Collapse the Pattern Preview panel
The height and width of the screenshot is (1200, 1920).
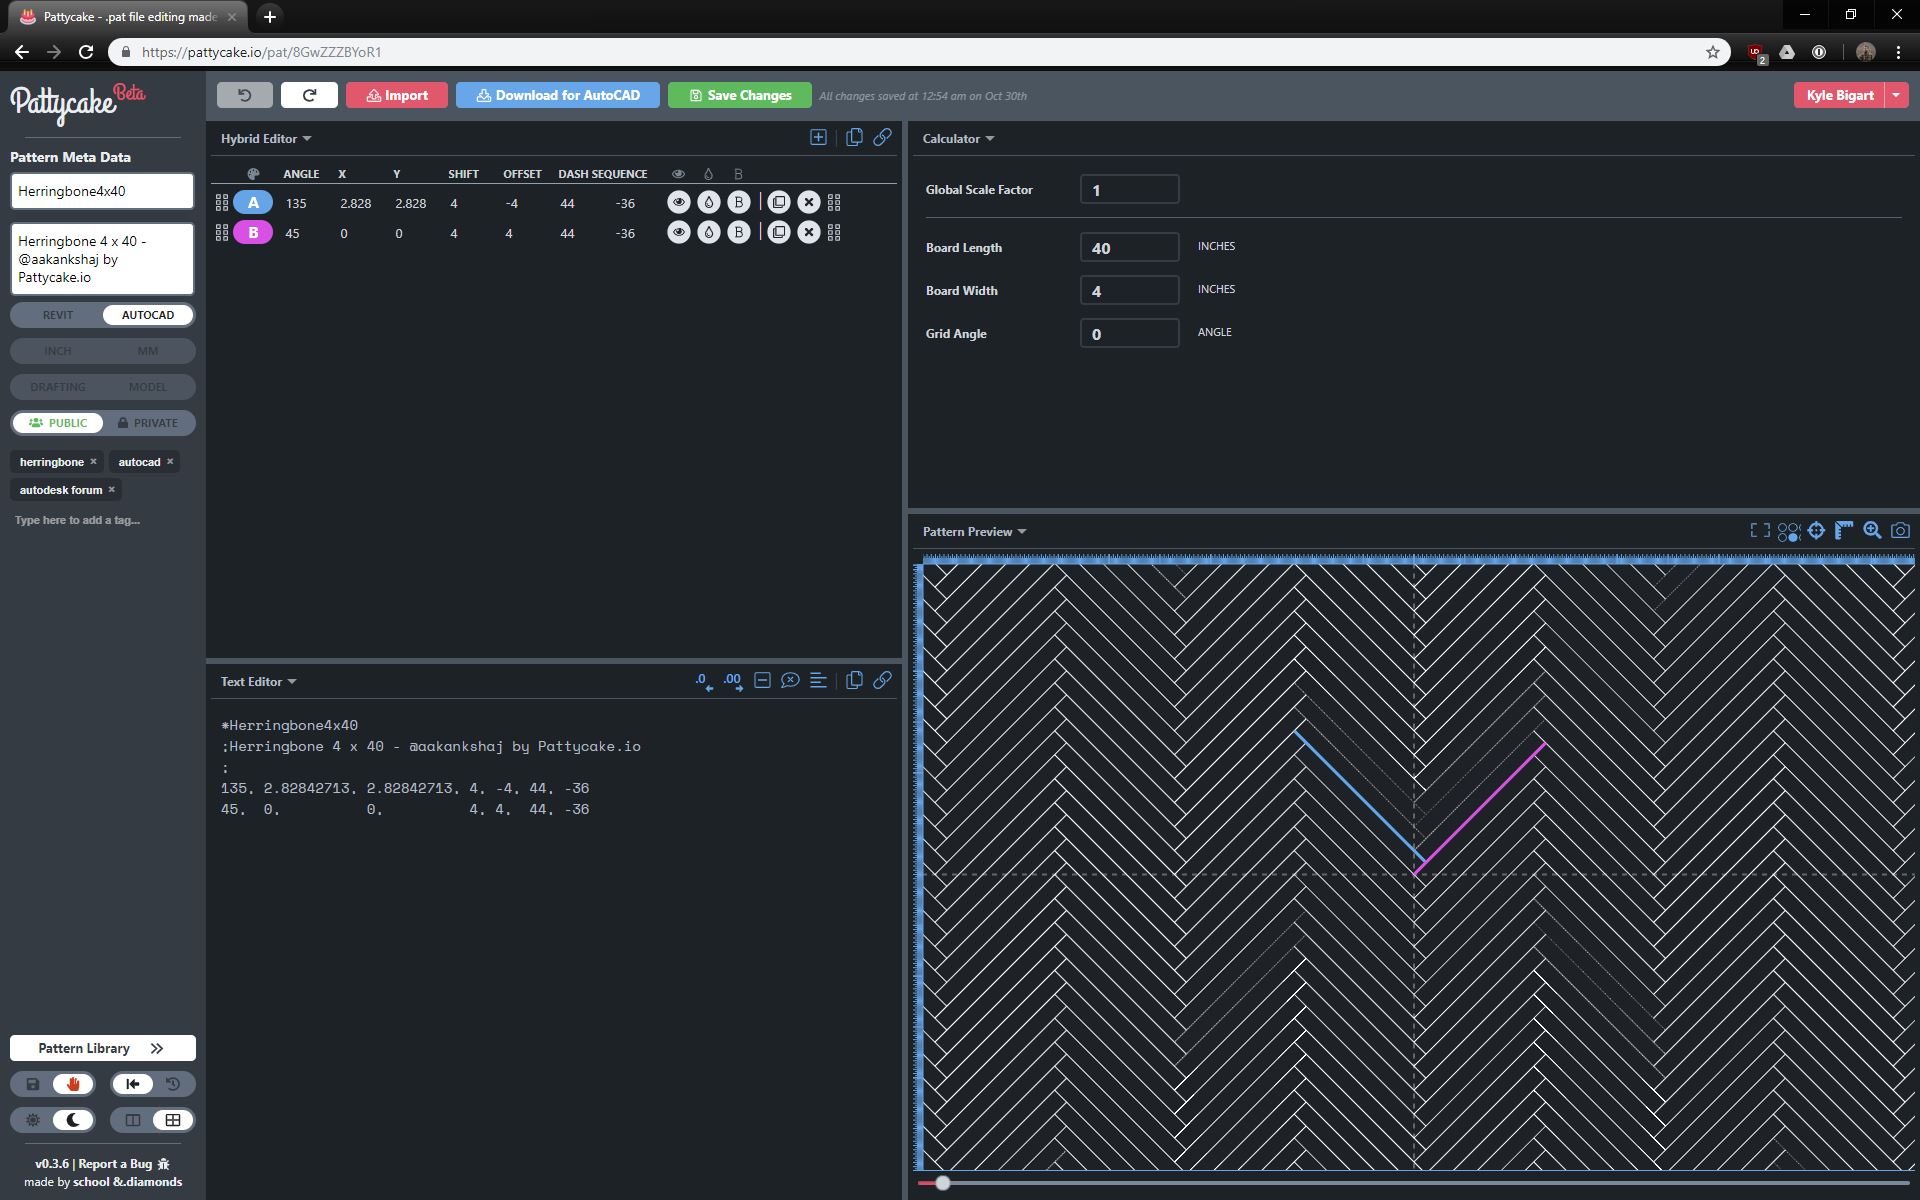(x=1022, y=531)
